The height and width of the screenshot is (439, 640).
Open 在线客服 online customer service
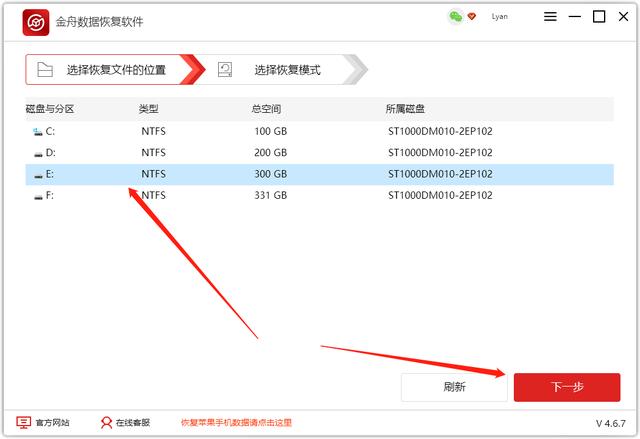pos(125,423)
